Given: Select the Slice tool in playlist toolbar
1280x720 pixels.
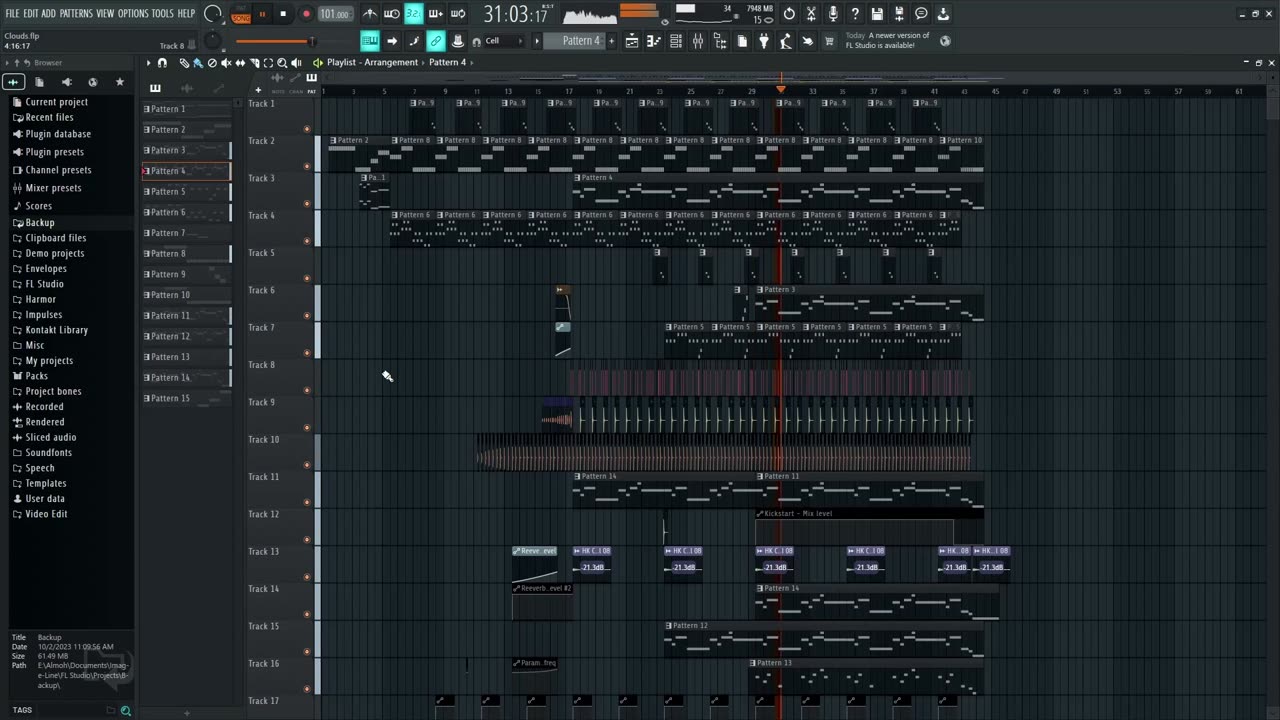Looking at the screenshot, I should 254,63.
